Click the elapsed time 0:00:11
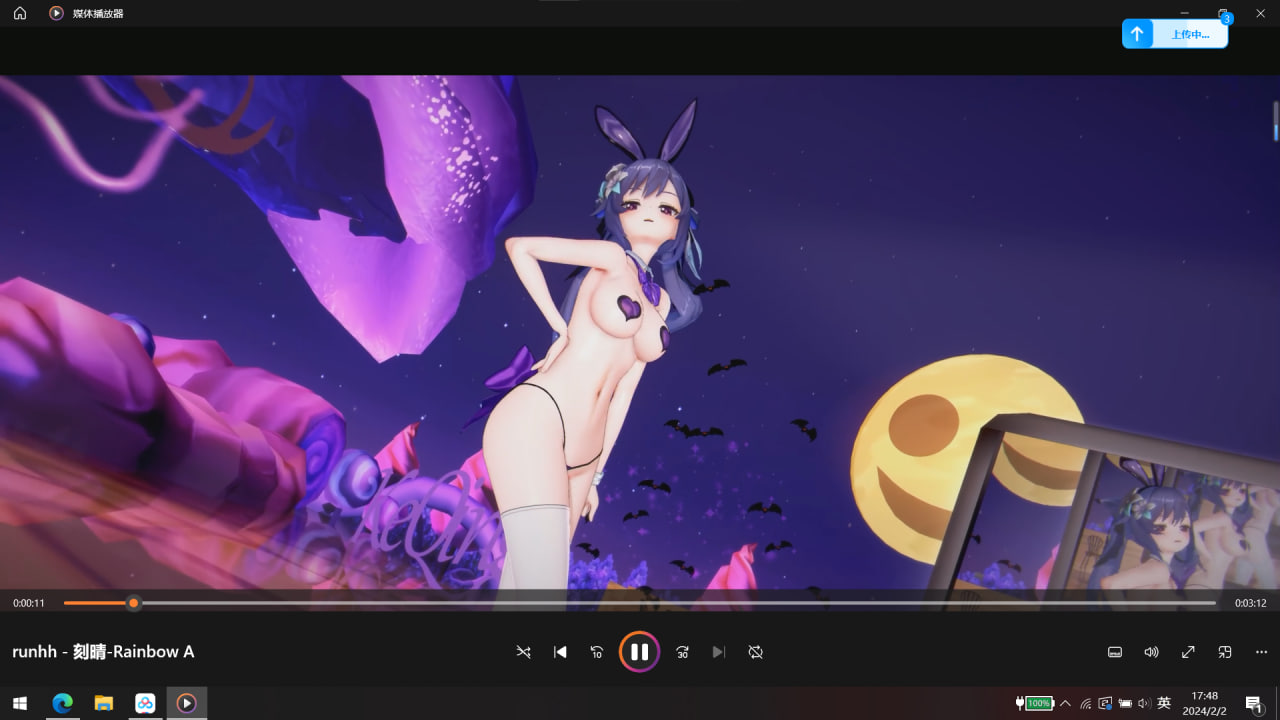Screen dimensions: 1280x720 (29, 603)
